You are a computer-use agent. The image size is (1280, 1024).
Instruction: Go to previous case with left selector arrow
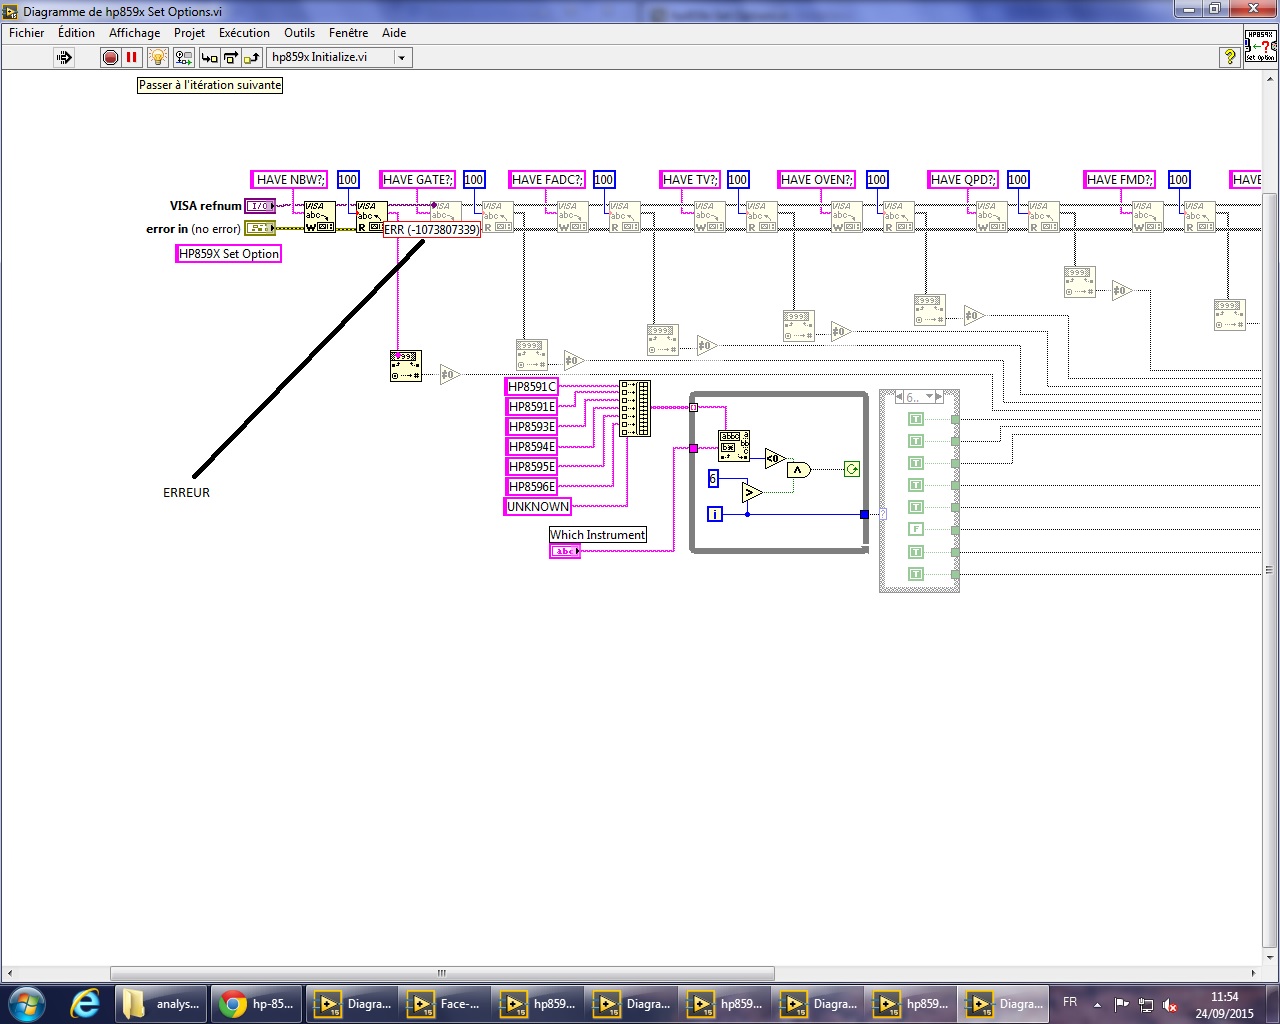pyautogui.click(x=900, y=397)
